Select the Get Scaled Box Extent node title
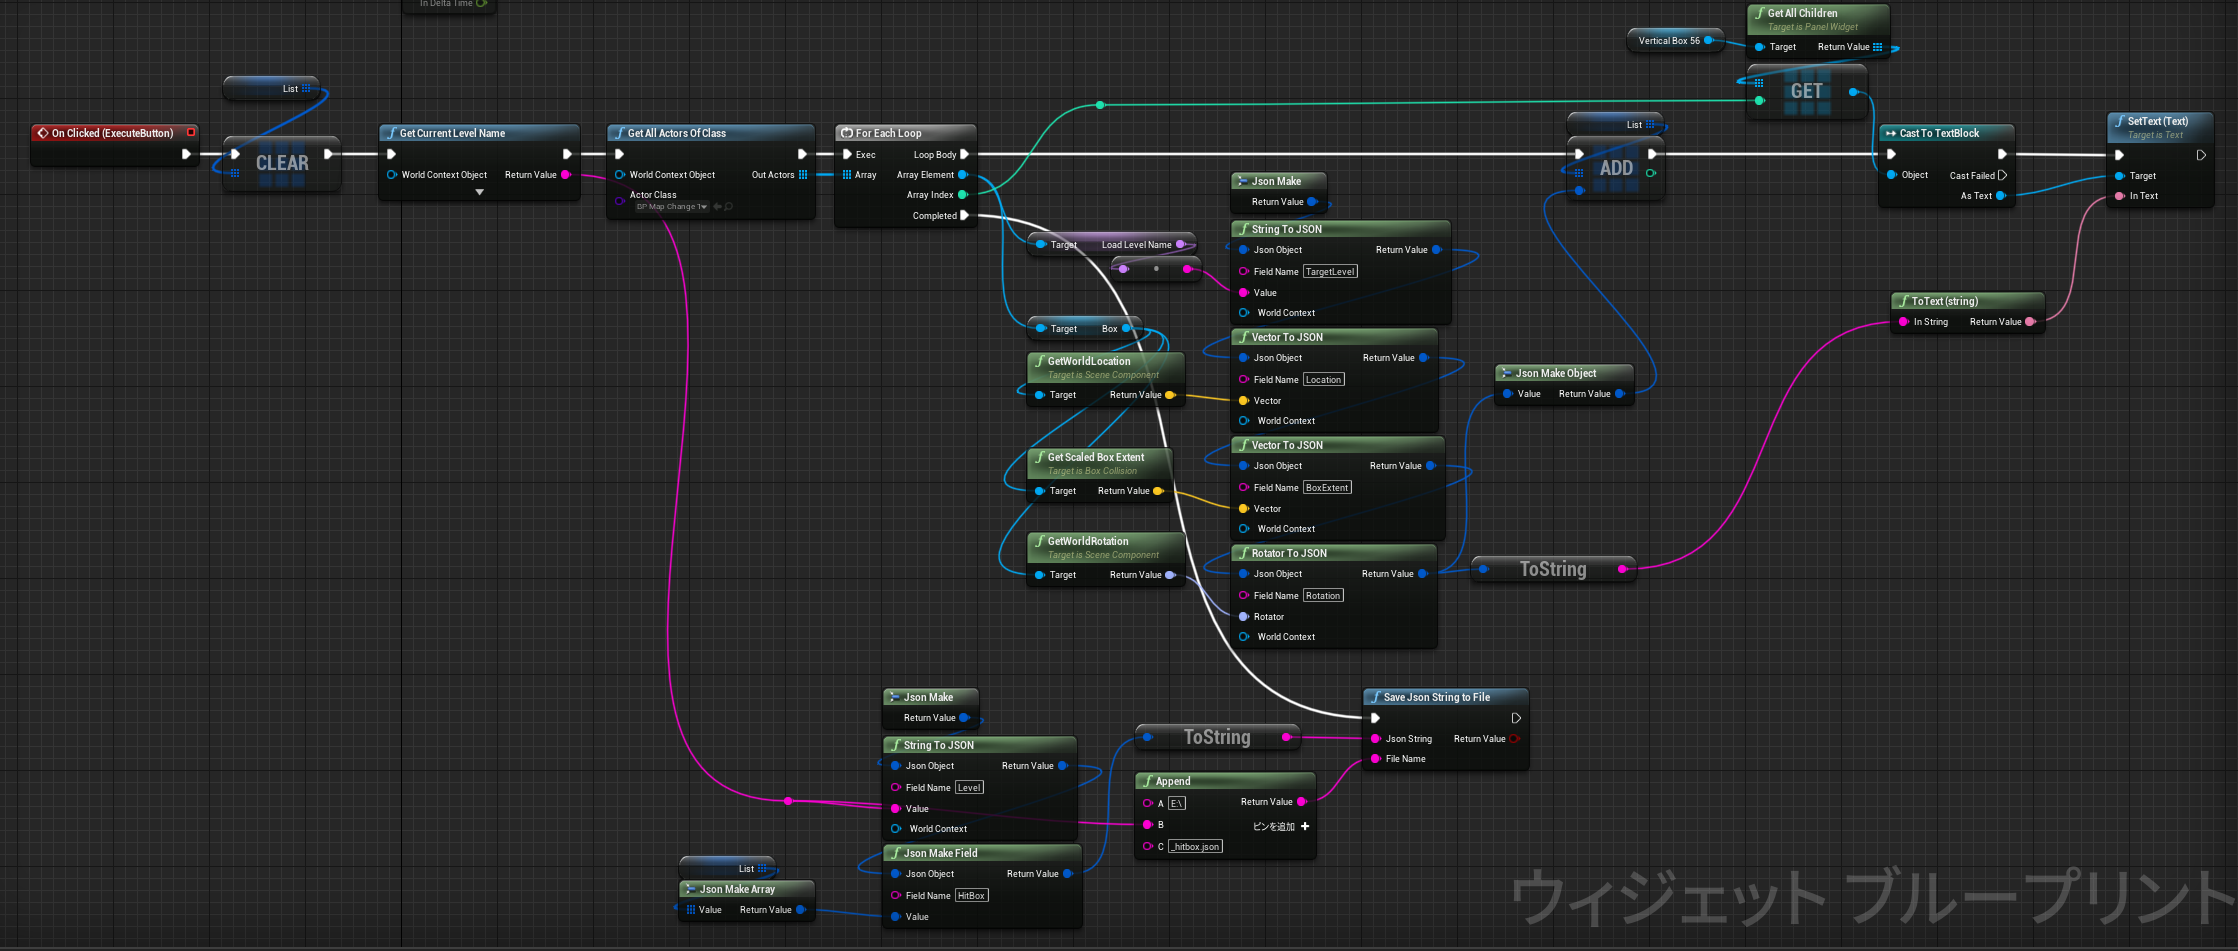The height and width of the screenshot is (951, 2238). click(x=1096, y=457)
